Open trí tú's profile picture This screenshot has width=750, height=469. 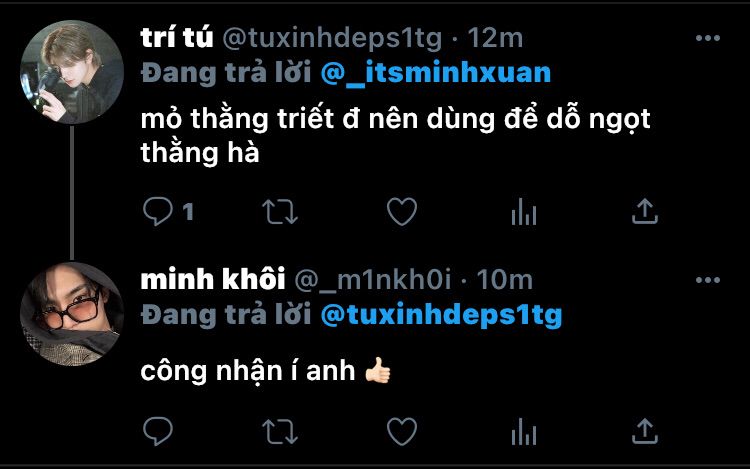pyautogui.click(x=72, y=72)
